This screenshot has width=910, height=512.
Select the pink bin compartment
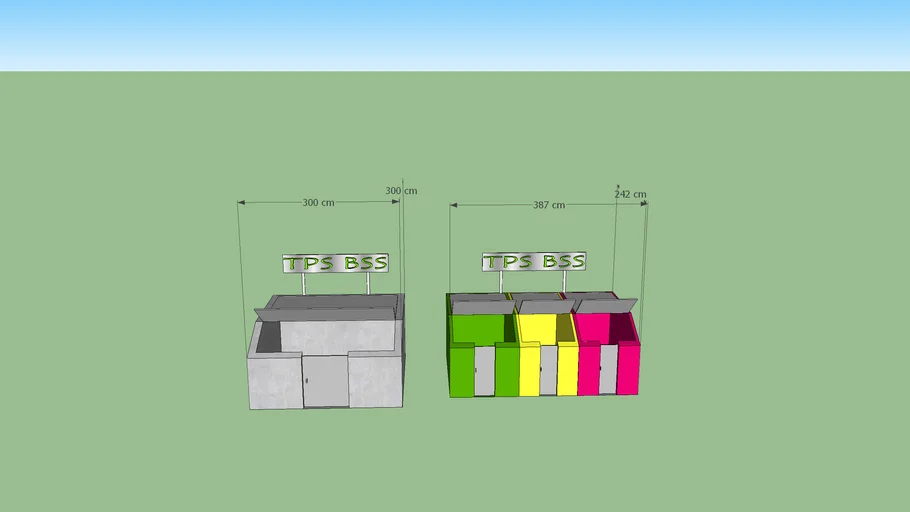(596, 328)
